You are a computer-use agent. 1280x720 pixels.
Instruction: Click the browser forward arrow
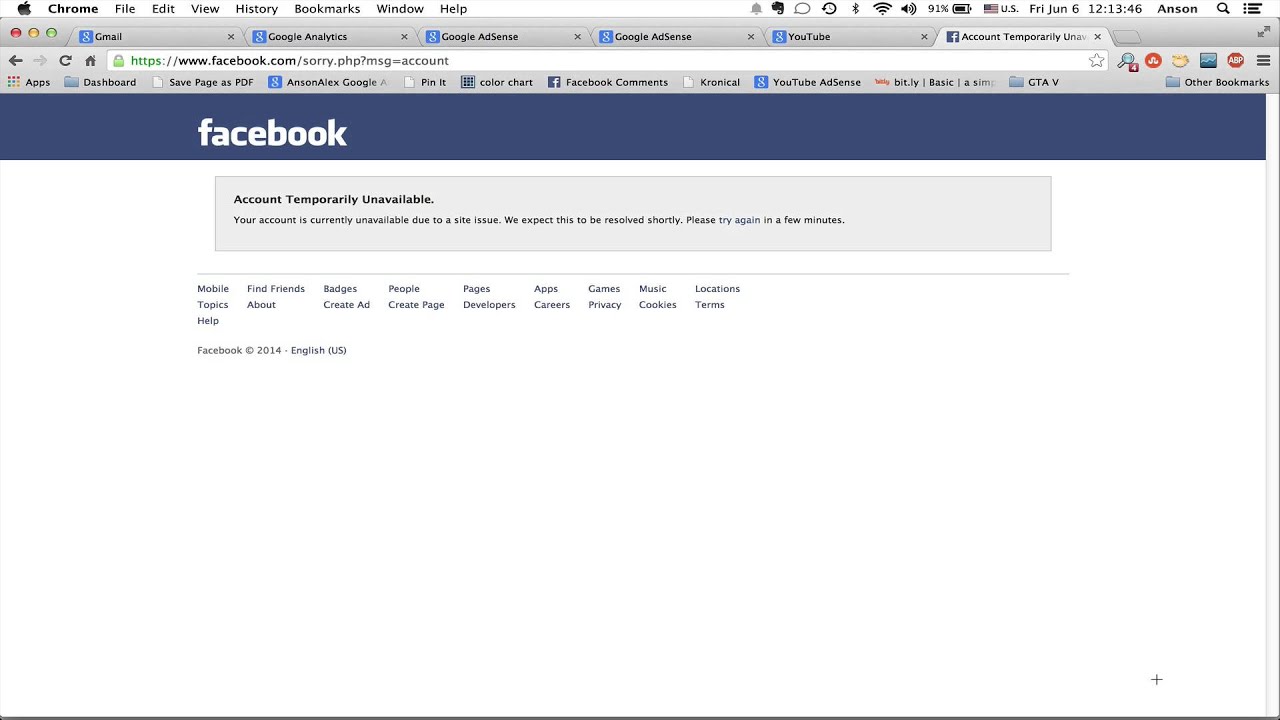tap(40, 60)
